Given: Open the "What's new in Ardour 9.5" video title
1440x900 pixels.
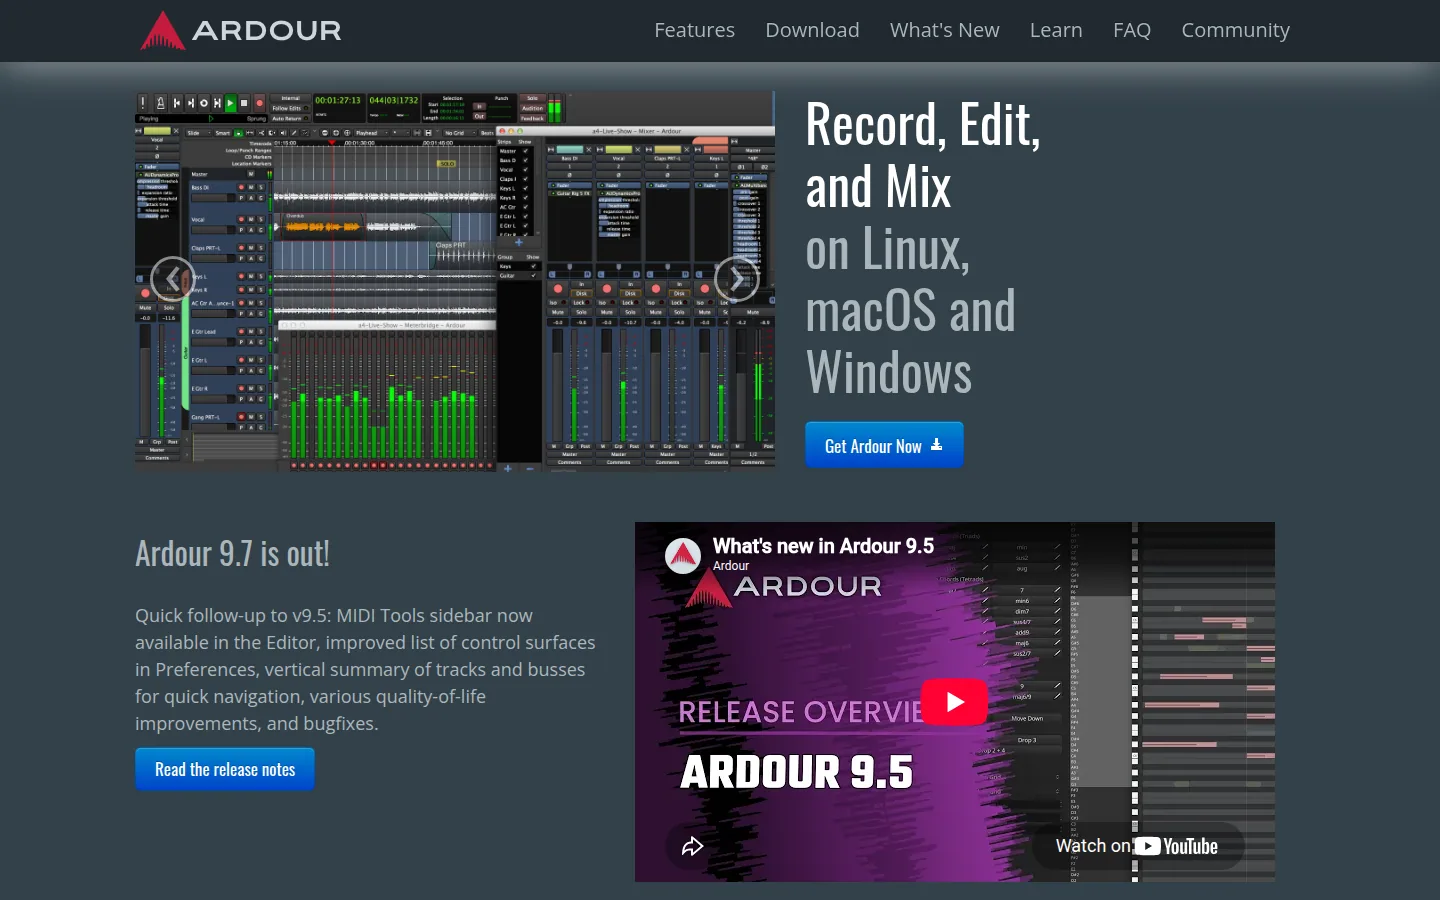Looking at the screenshot, I should (x=823, y=546).
